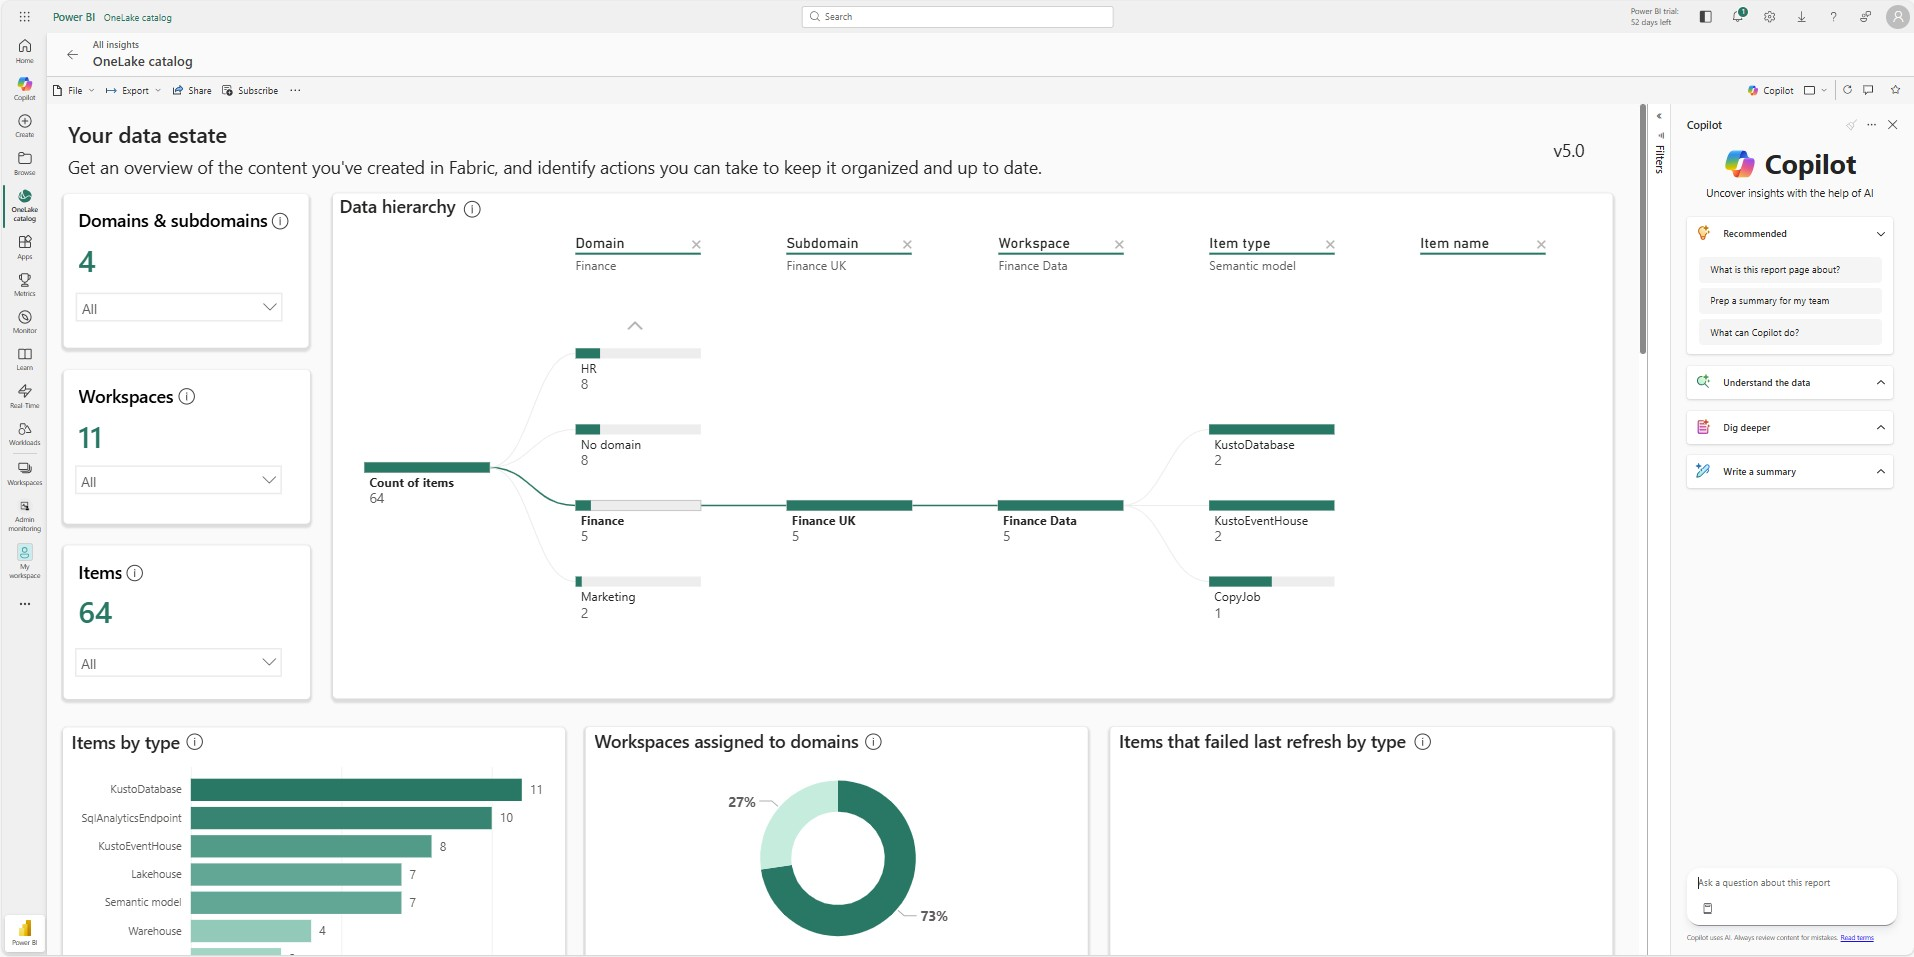Screen dimensions: 1914x957
Task: Select the KustoDatabase bar in chart
Action: pos(355,790)
